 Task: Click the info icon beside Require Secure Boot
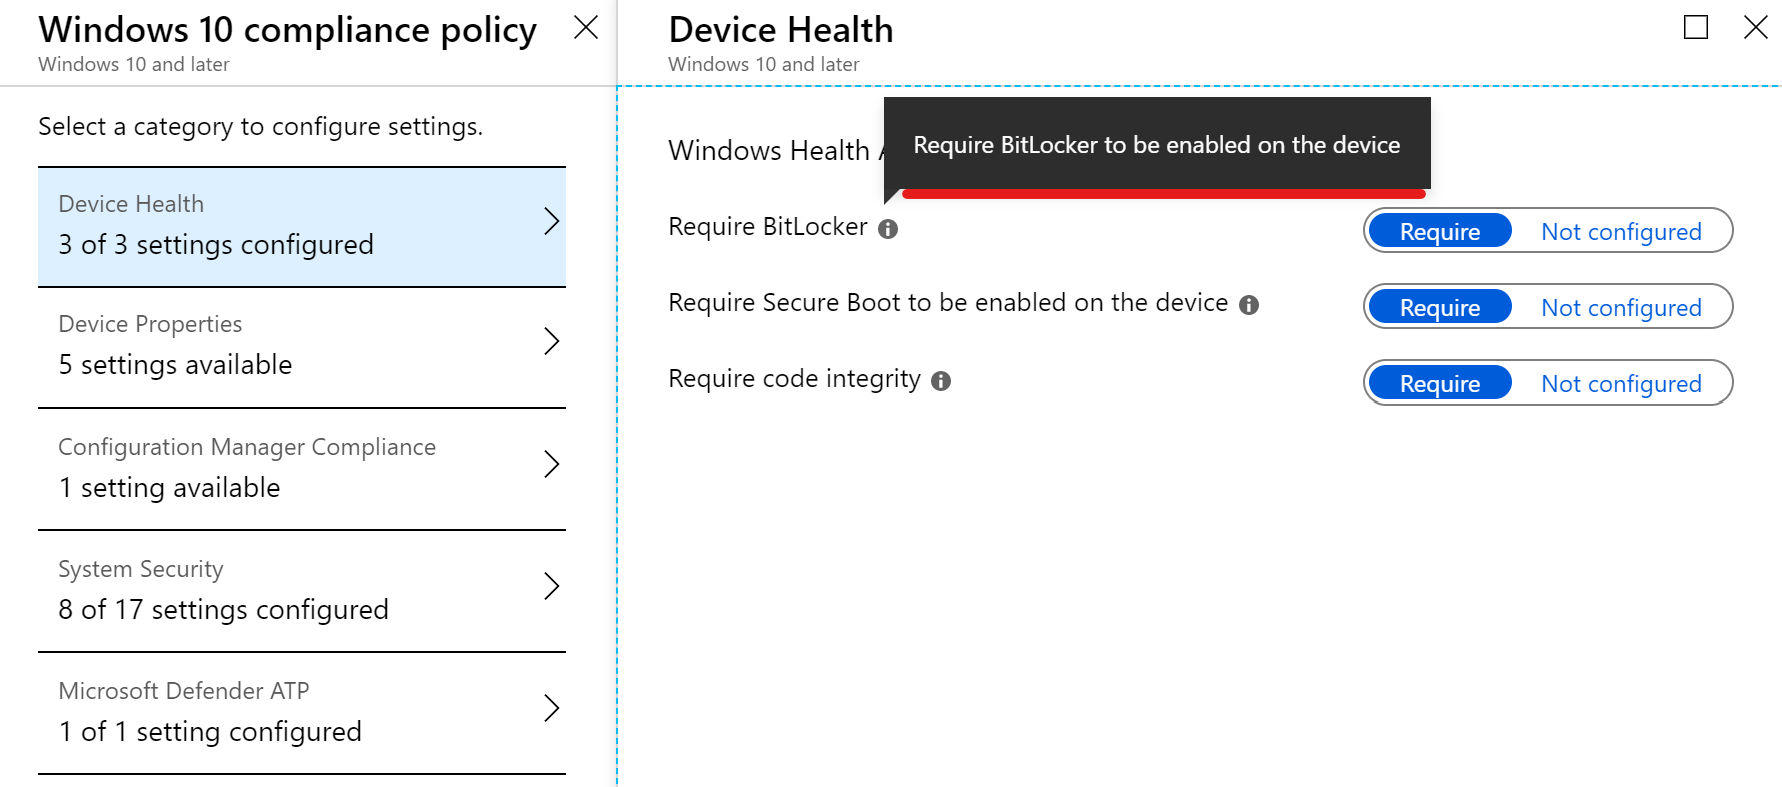1249,305
